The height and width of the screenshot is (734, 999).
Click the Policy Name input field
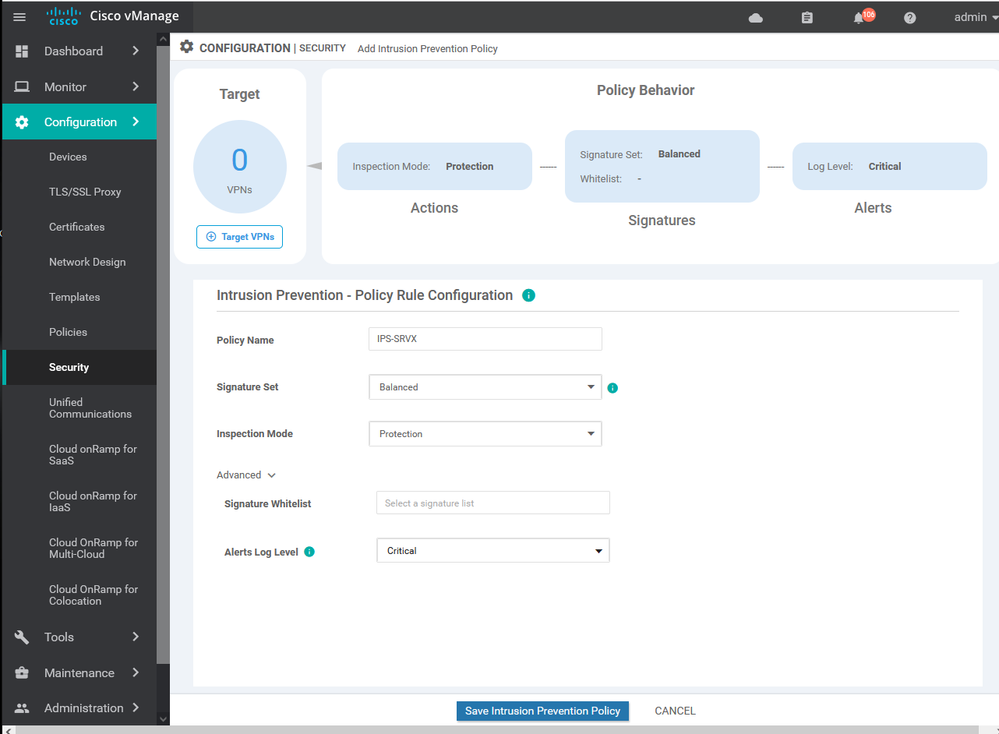485,339
